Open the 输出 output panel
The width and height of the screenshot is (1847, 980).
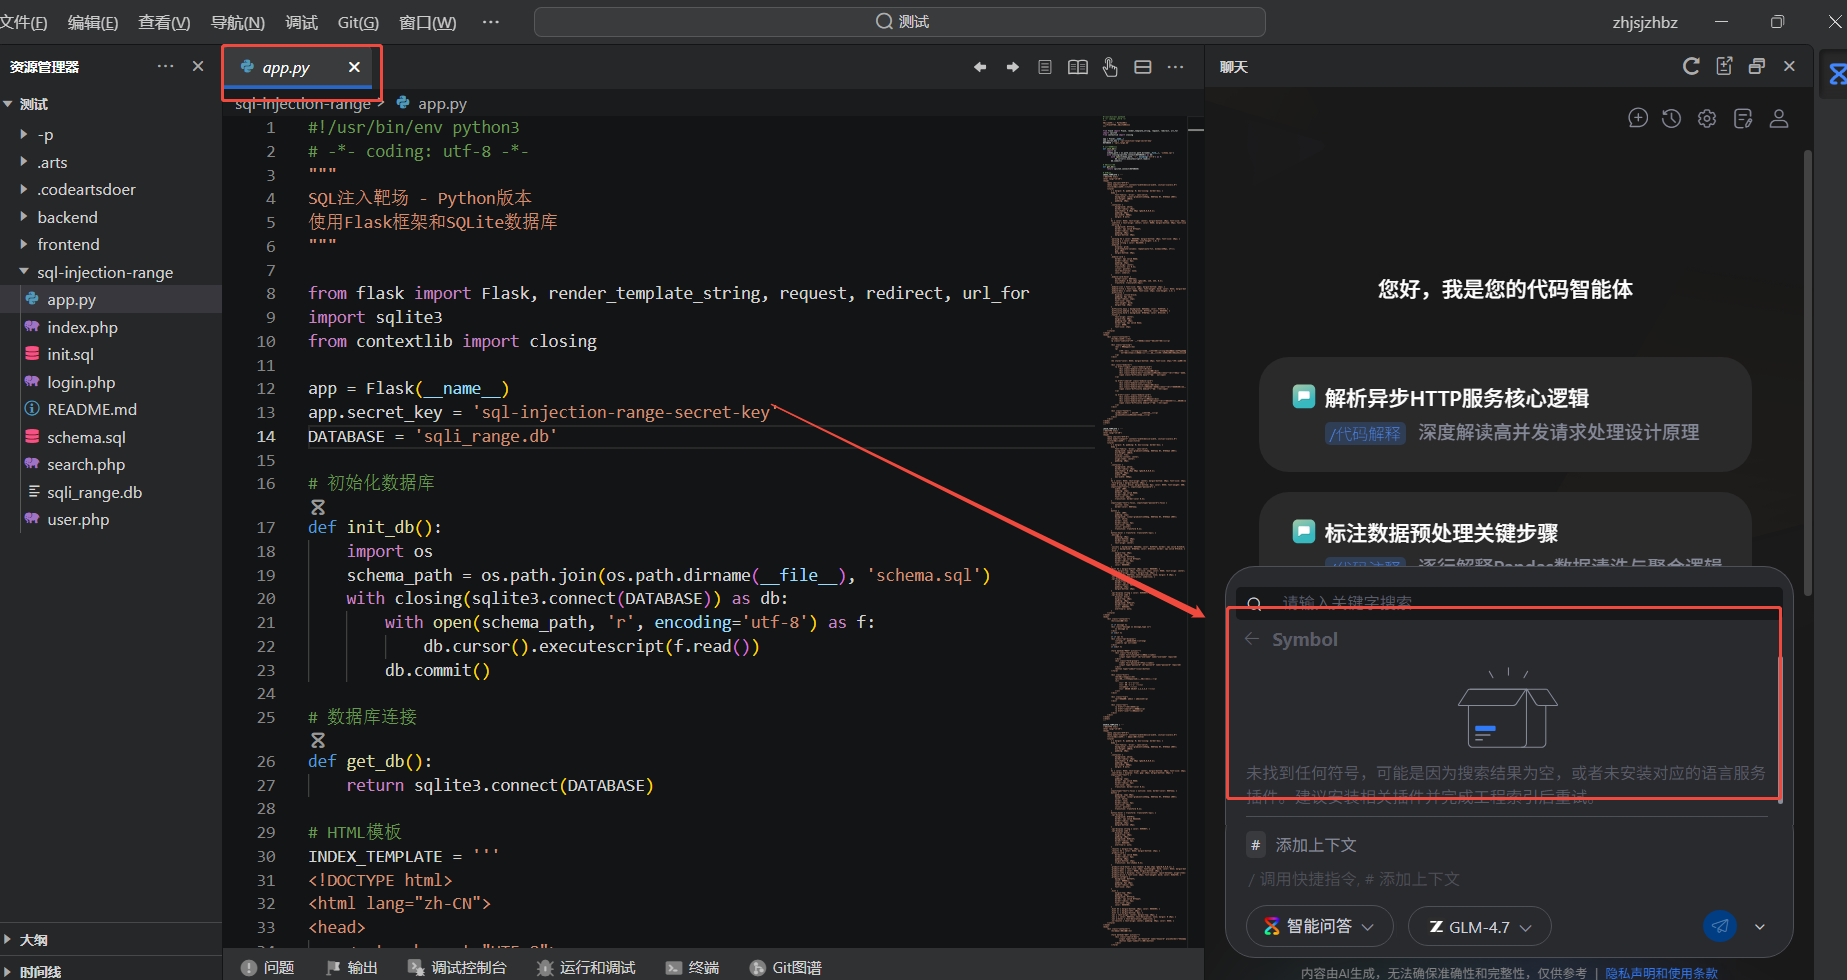click(351, 967)
